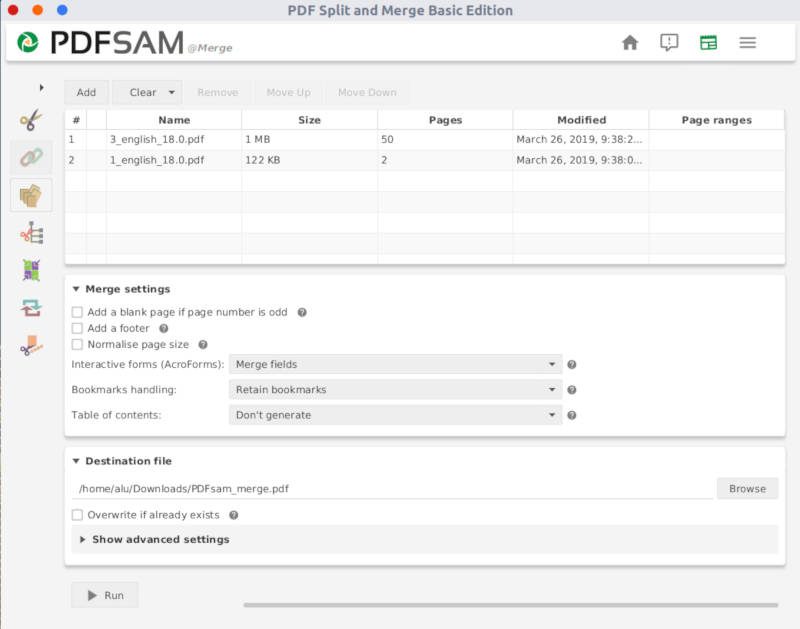The height and width of the screenshot is (629, 800).
Task: Click help icon beside Add a footer
Action: tap(163, 329)
